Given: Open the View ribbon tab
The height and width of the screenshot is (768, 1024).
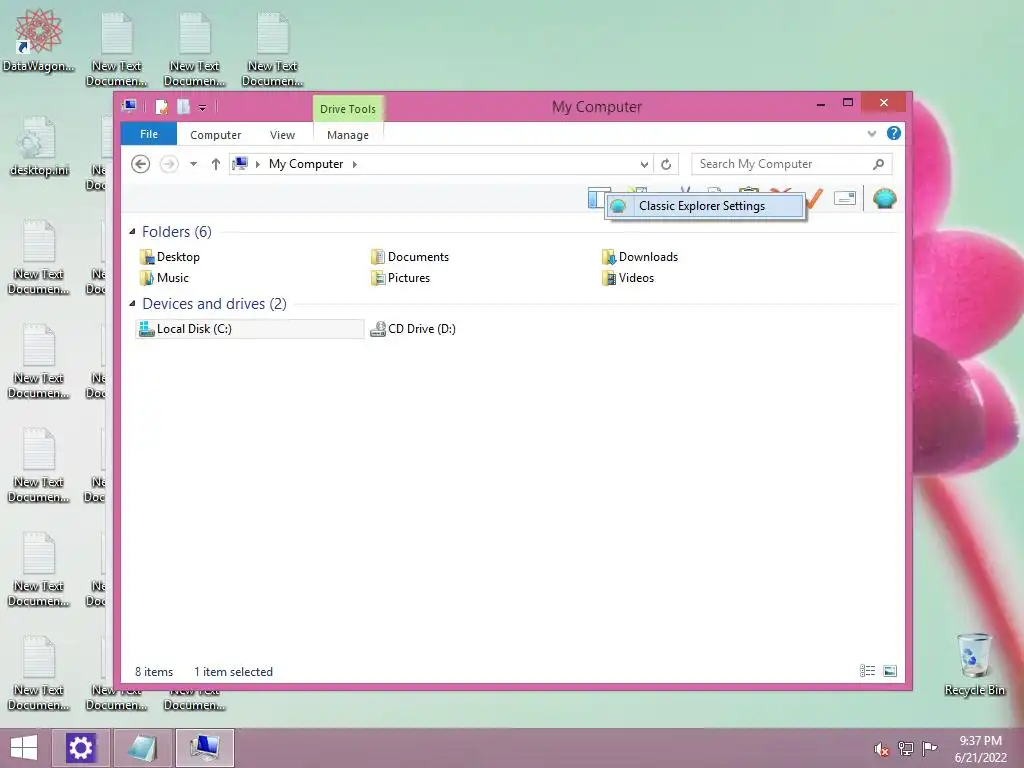Looking at the screenshot, I should [x=282, y=135].
